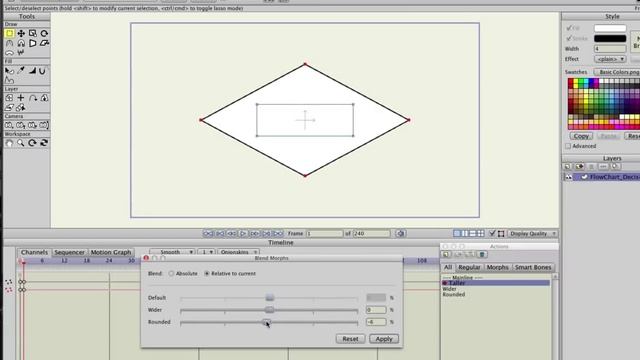Toggle the checkbox beside the FlowChart layer name

[x=584, y=177]
